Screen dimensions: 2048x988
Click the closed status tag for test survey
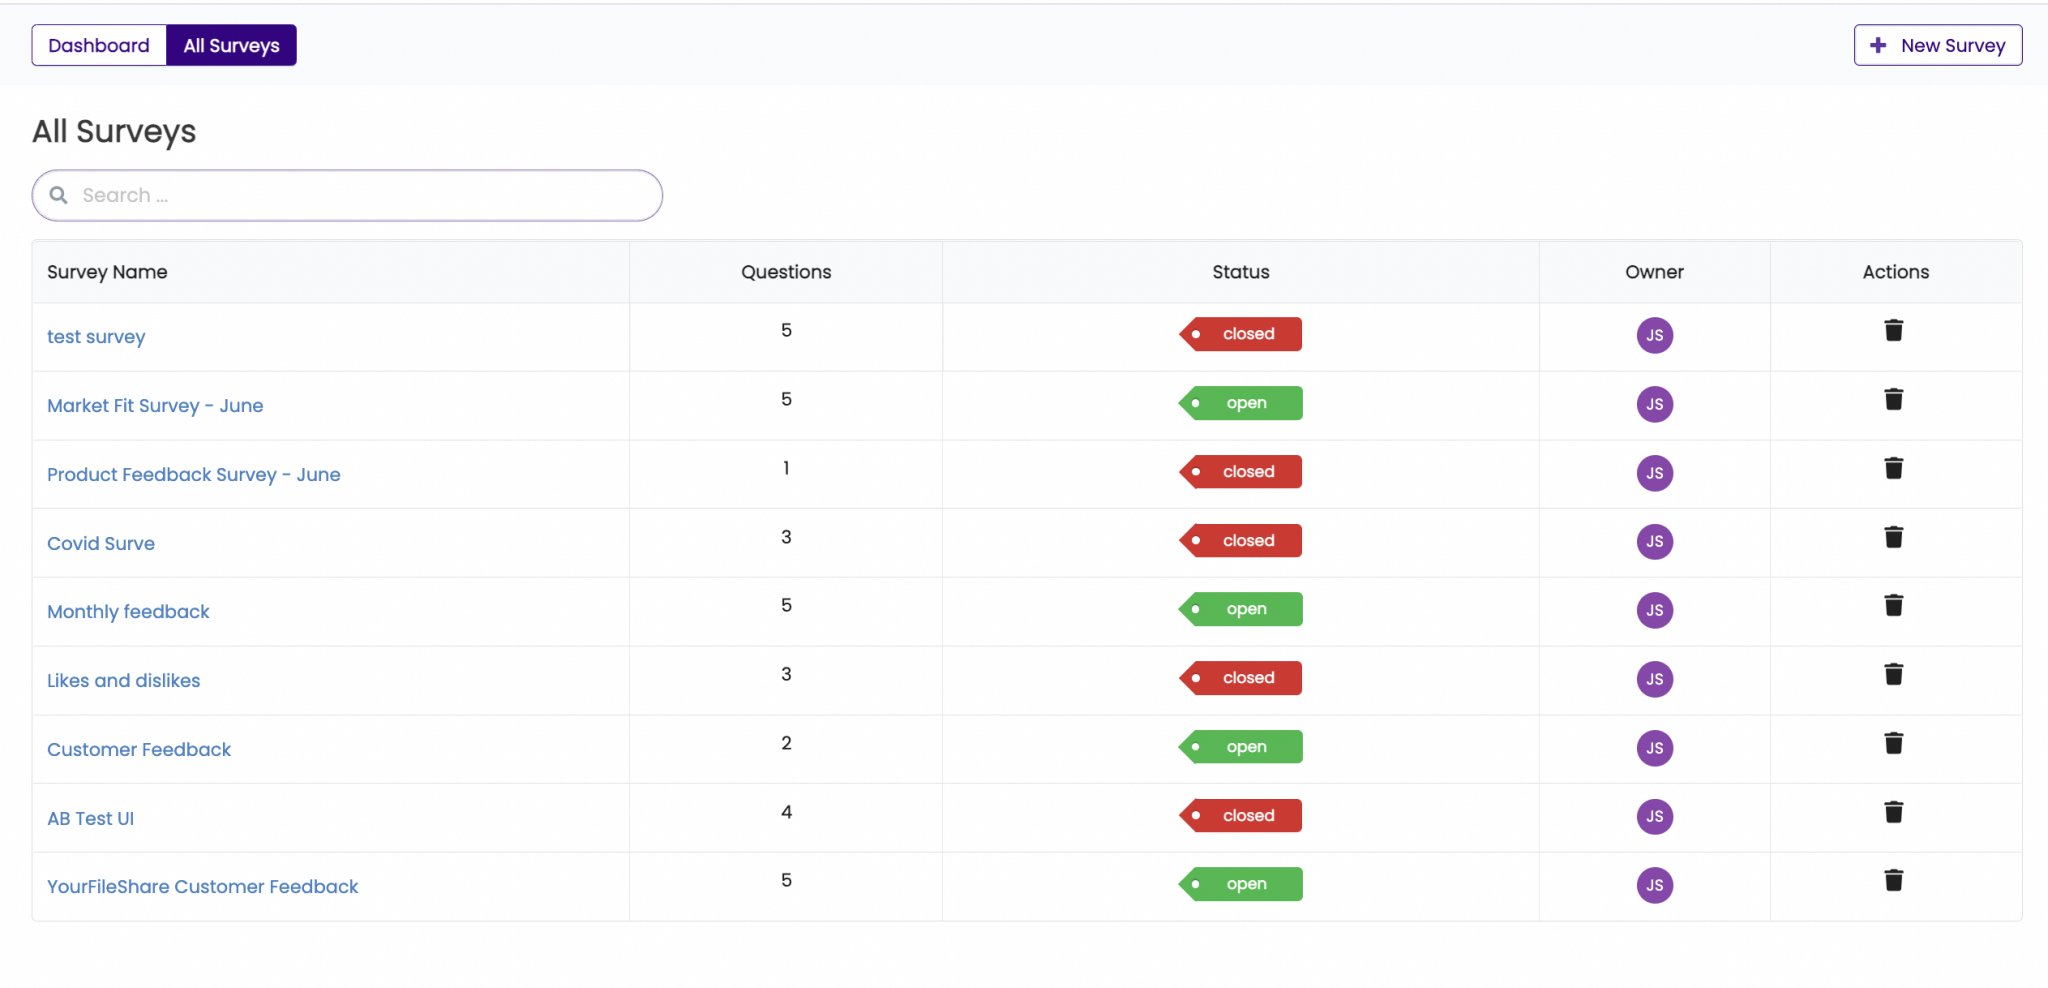pyautogui.click(x=1241, y=334)
